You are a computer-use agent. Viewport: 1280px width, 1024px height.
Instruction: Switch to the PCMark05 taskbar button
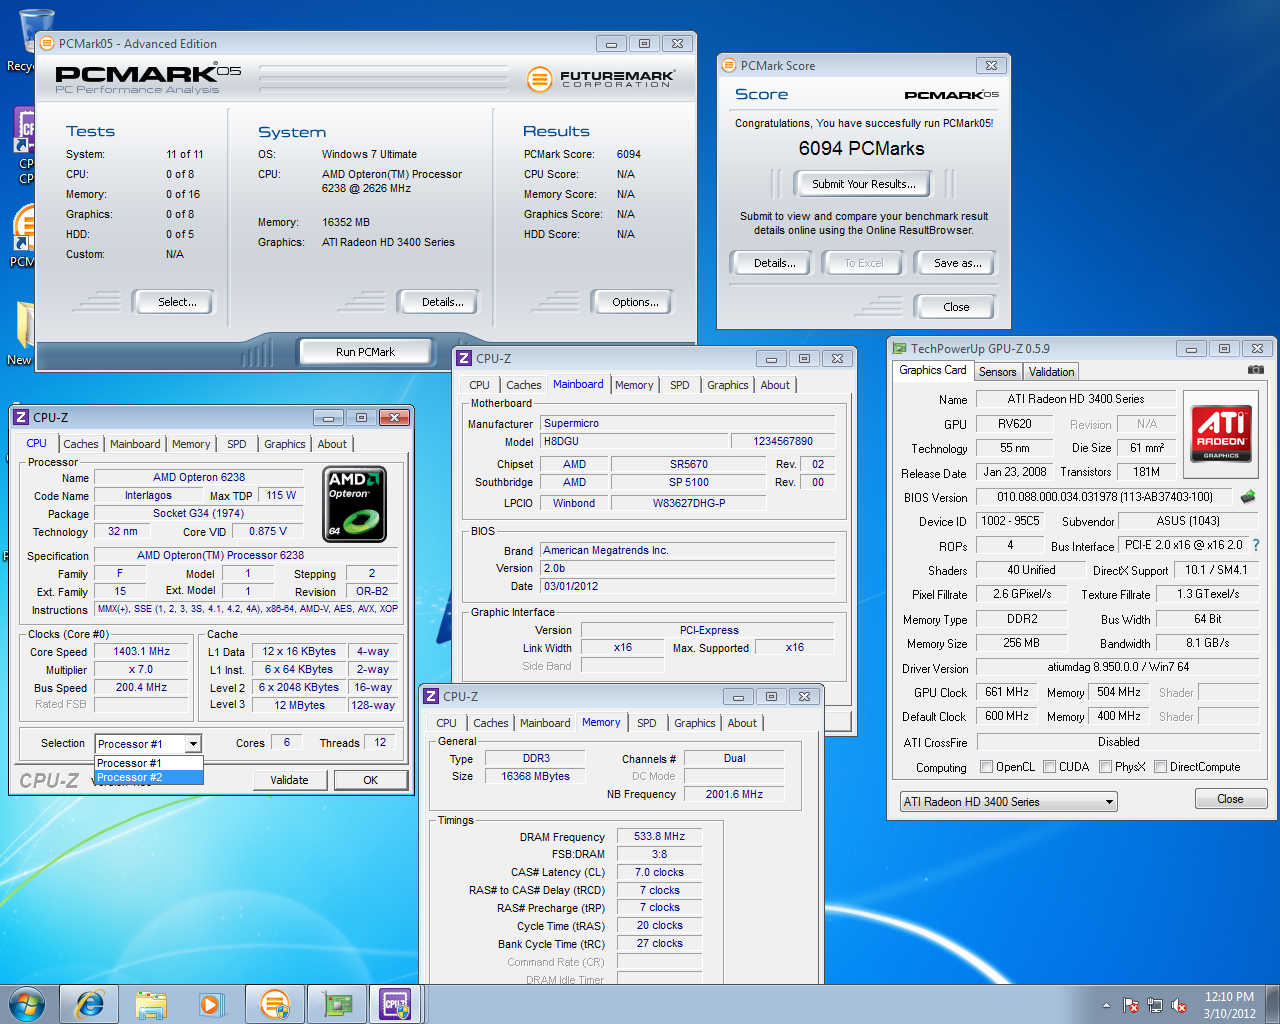coord(274,1004)
